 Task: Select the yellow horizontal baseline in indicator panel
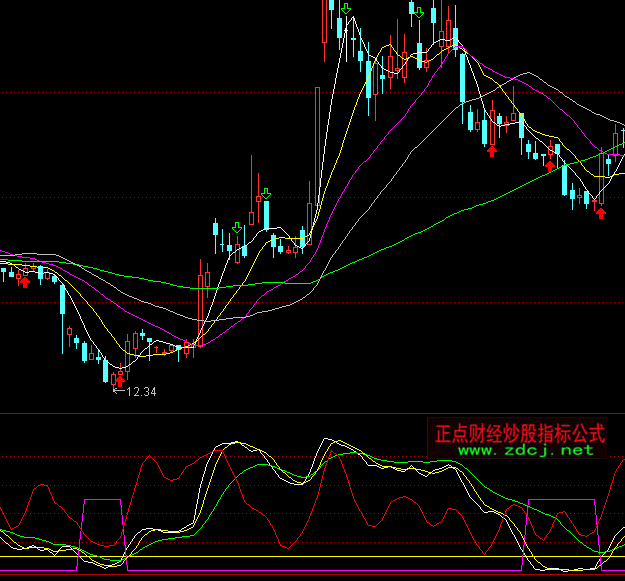click(300, 556)
